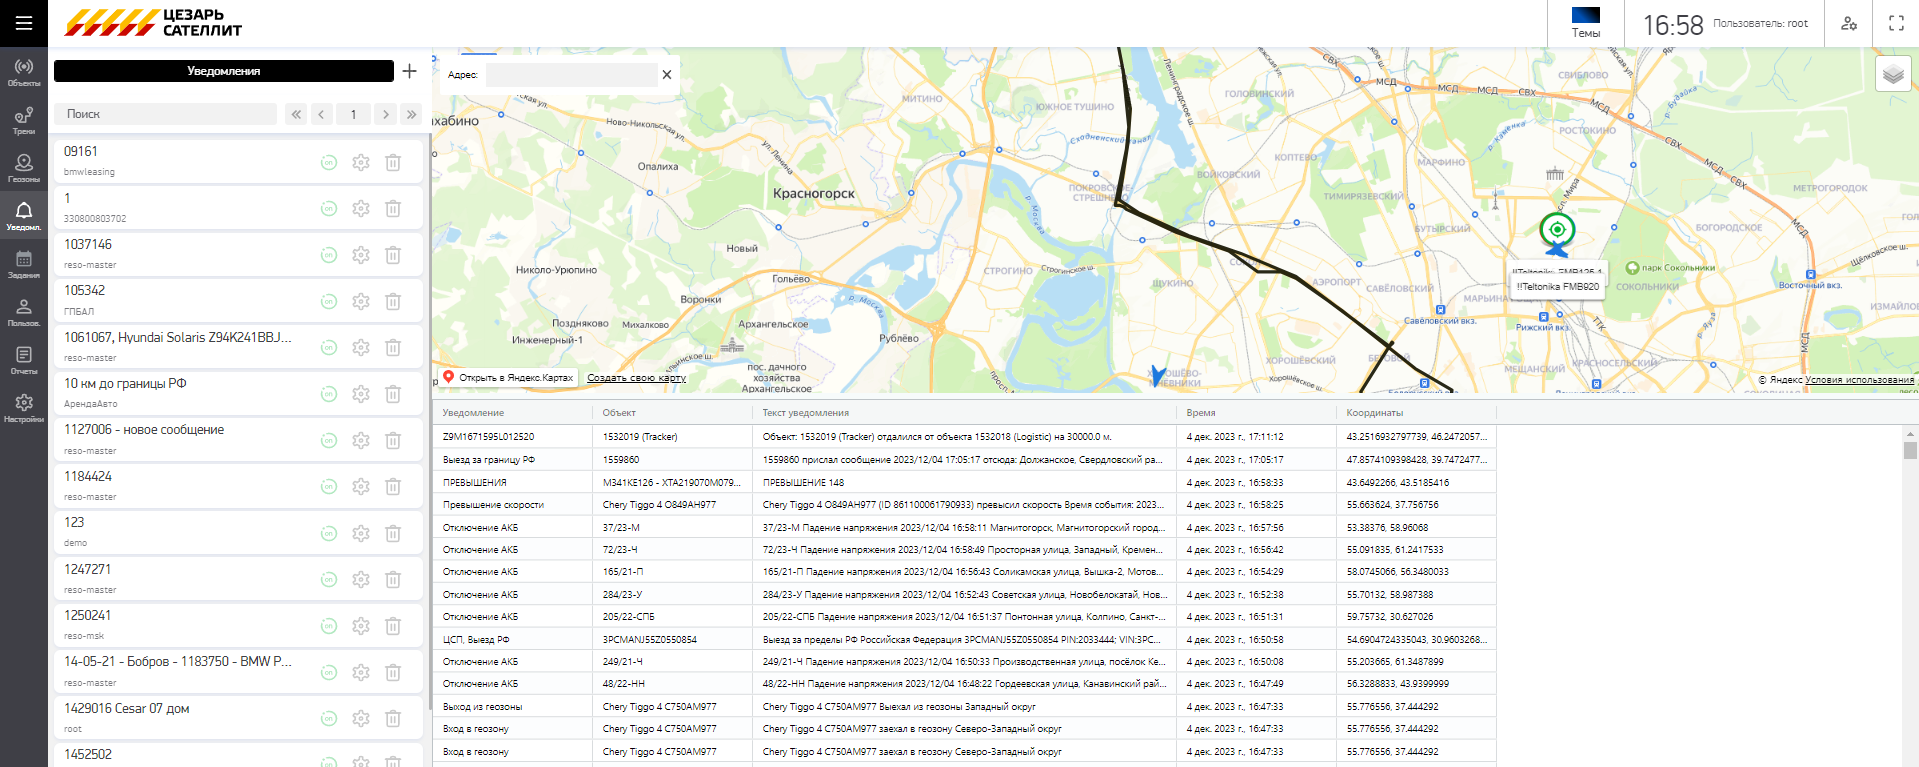Screen dimensions: 1919x767
Task: Go to next page of notifications
Action: (386, 114)
